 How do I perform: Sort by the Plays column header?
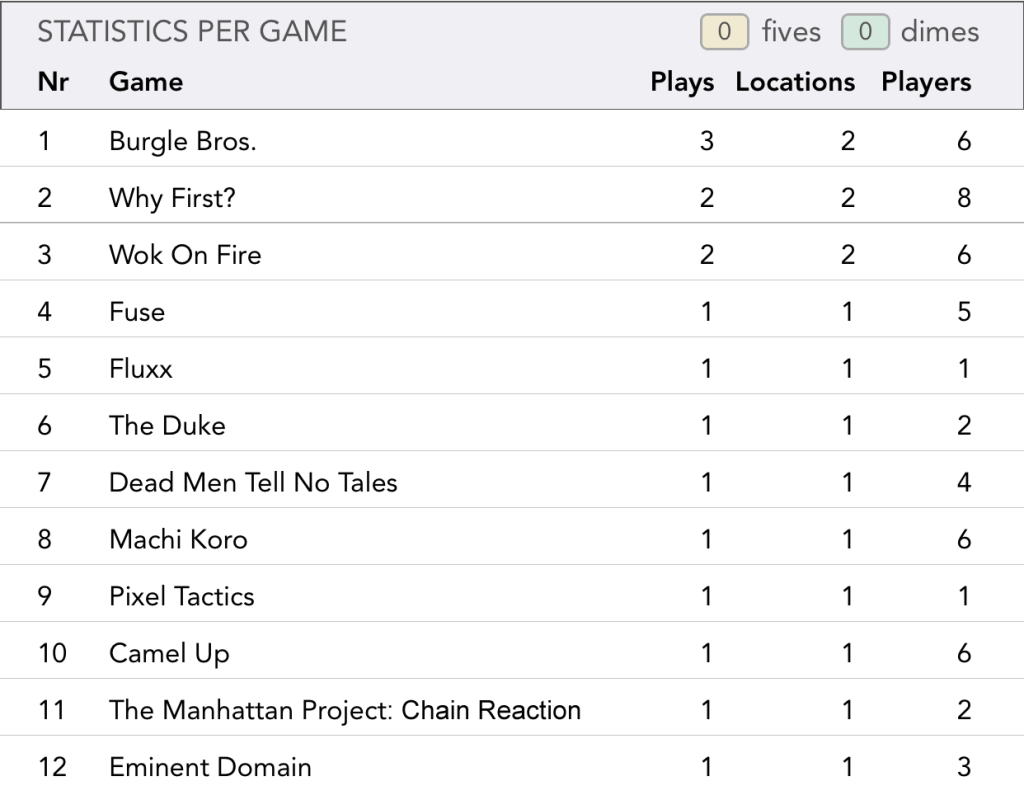click(x=682, y=82)
